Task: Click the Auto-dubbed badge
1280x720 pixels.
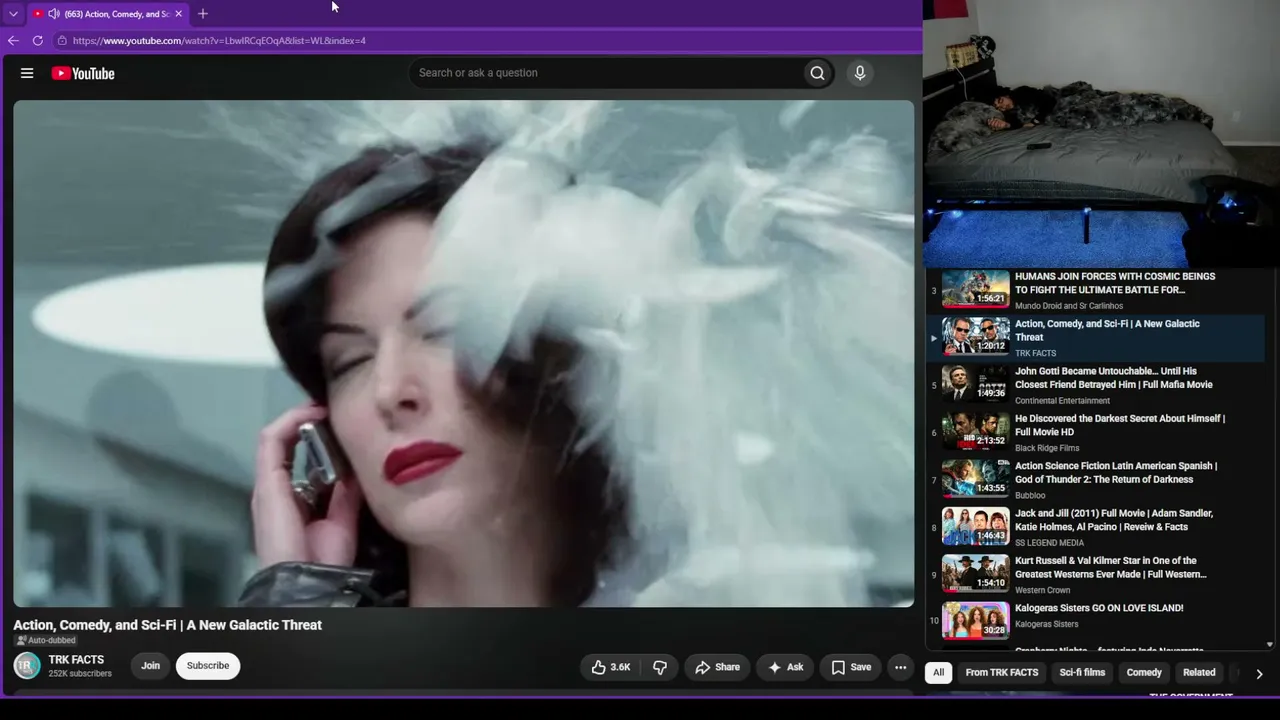Action: tap(45, 641)
